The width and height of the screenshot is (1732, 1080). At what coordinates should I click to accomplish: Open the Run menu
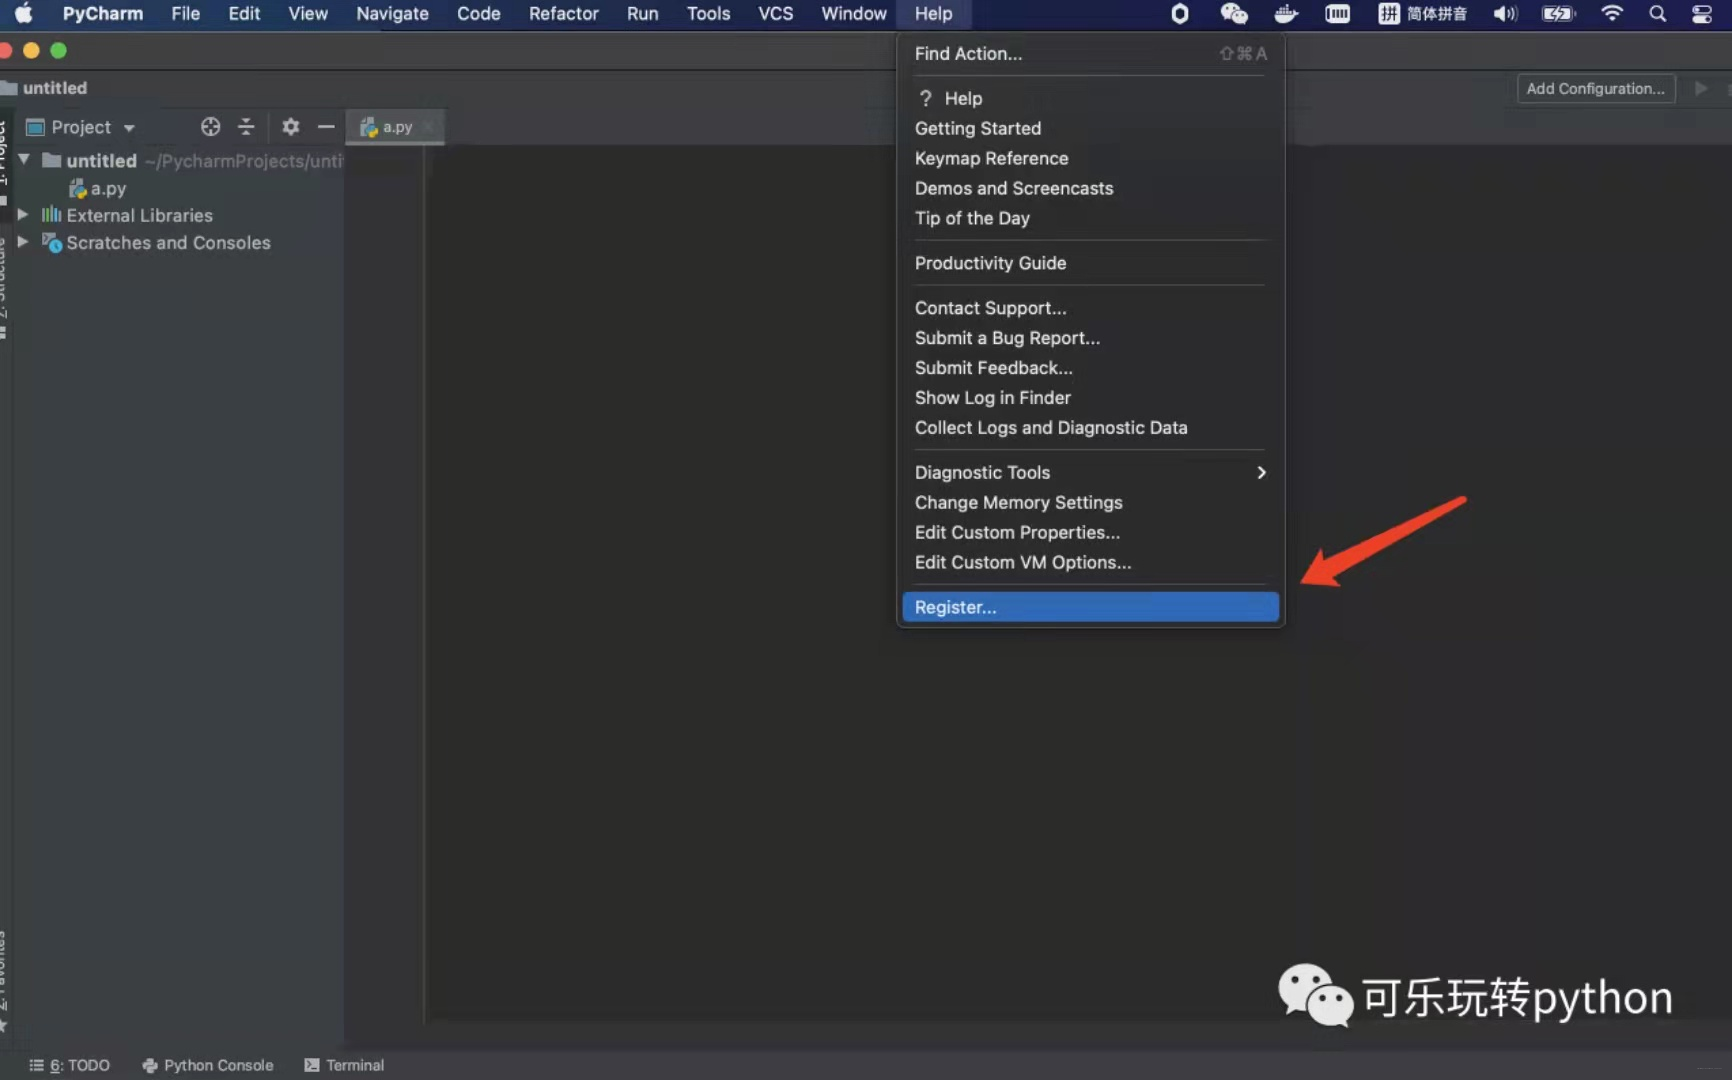[642, 14]
